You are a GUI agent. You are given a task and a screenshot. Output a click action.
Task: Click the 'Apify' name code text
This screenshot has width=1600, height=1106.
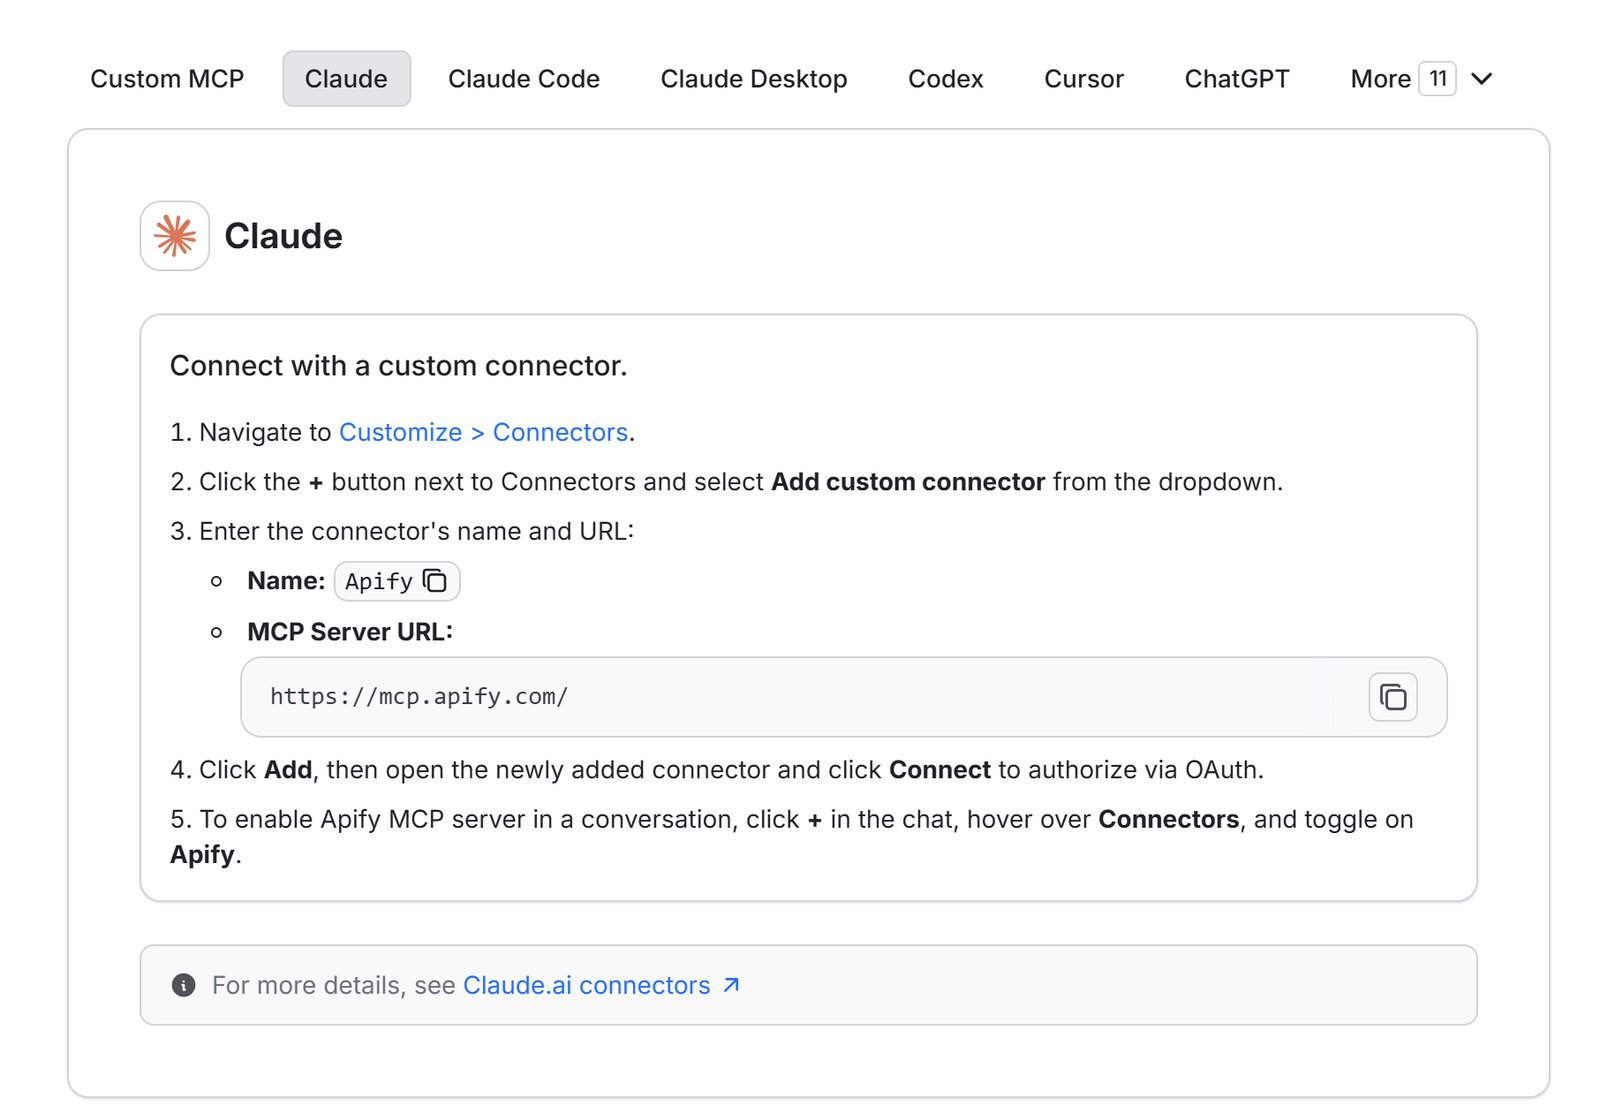coord(379,581)
